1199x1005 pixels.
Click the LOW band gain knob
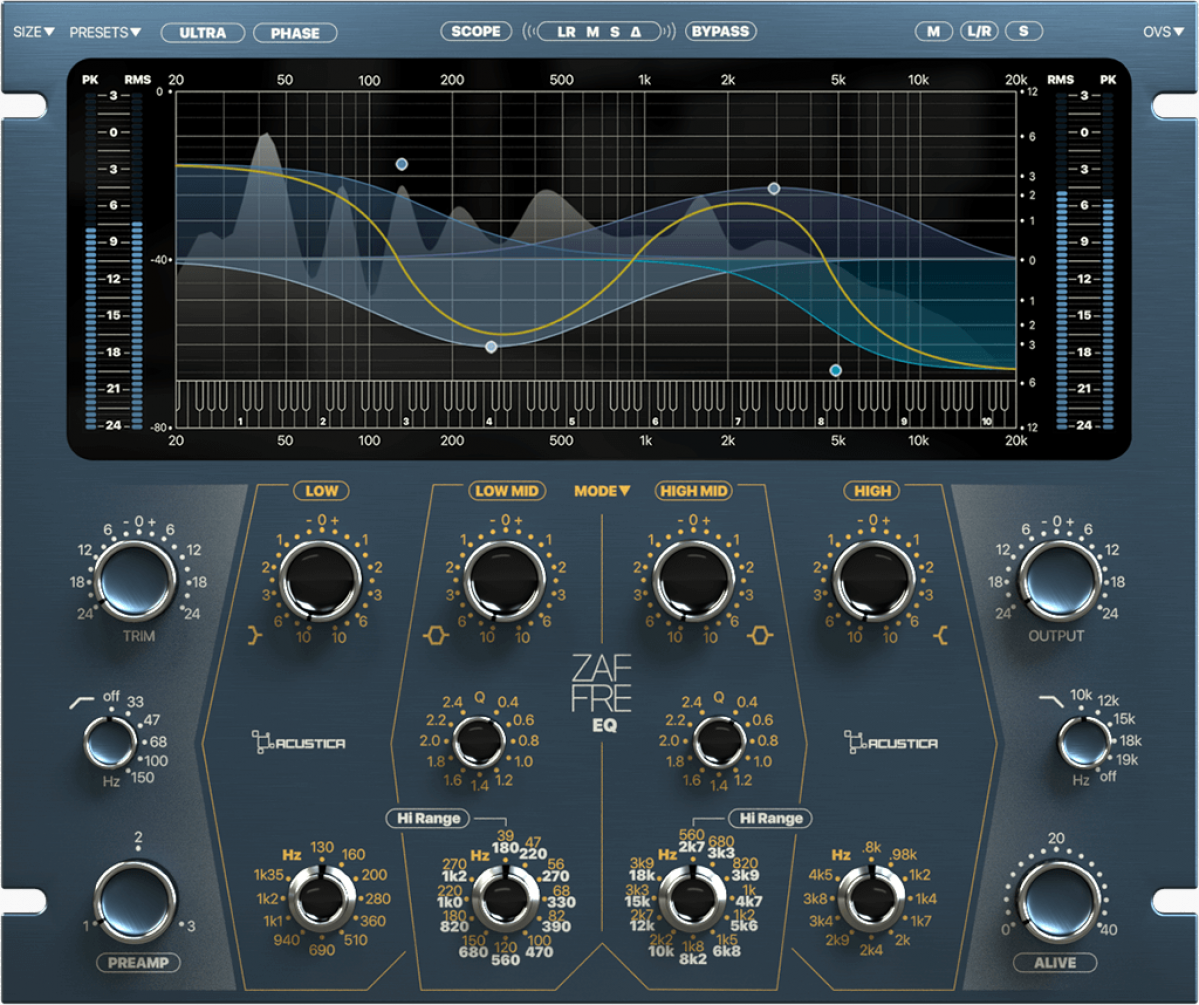point(320,580)
